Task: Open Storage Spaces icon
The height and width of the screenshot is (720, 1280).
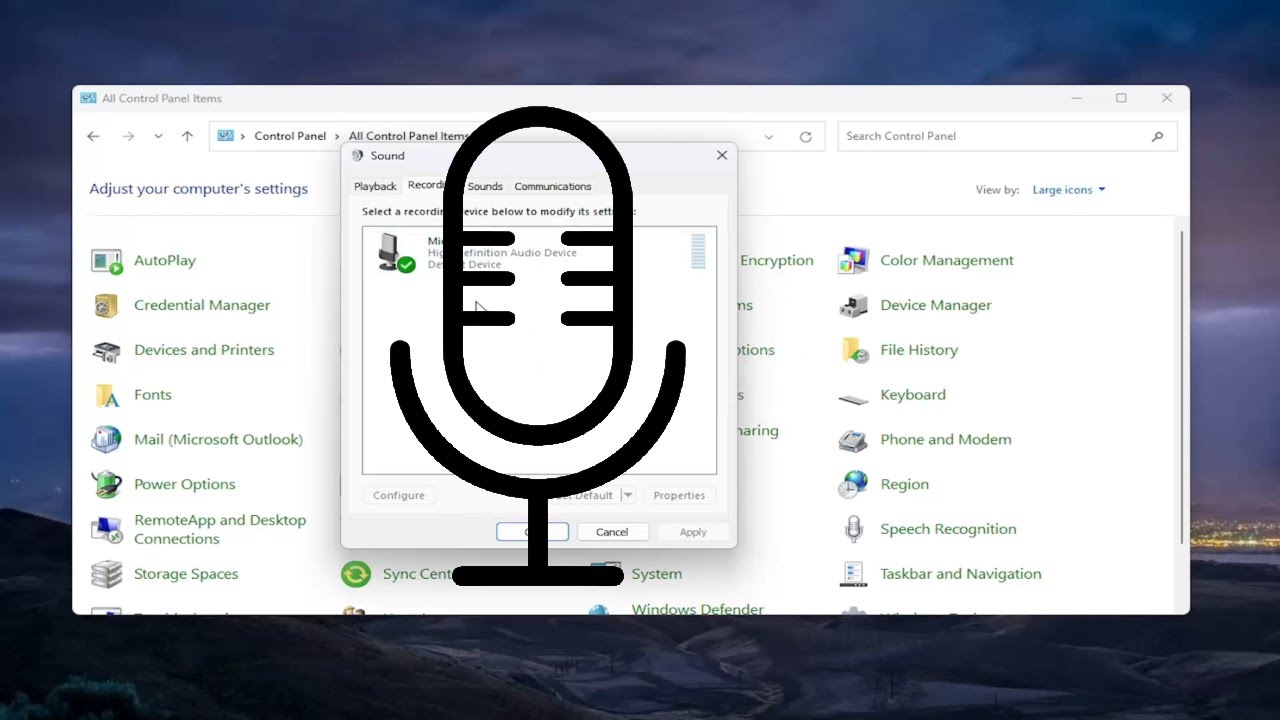Action: (107, 574)
